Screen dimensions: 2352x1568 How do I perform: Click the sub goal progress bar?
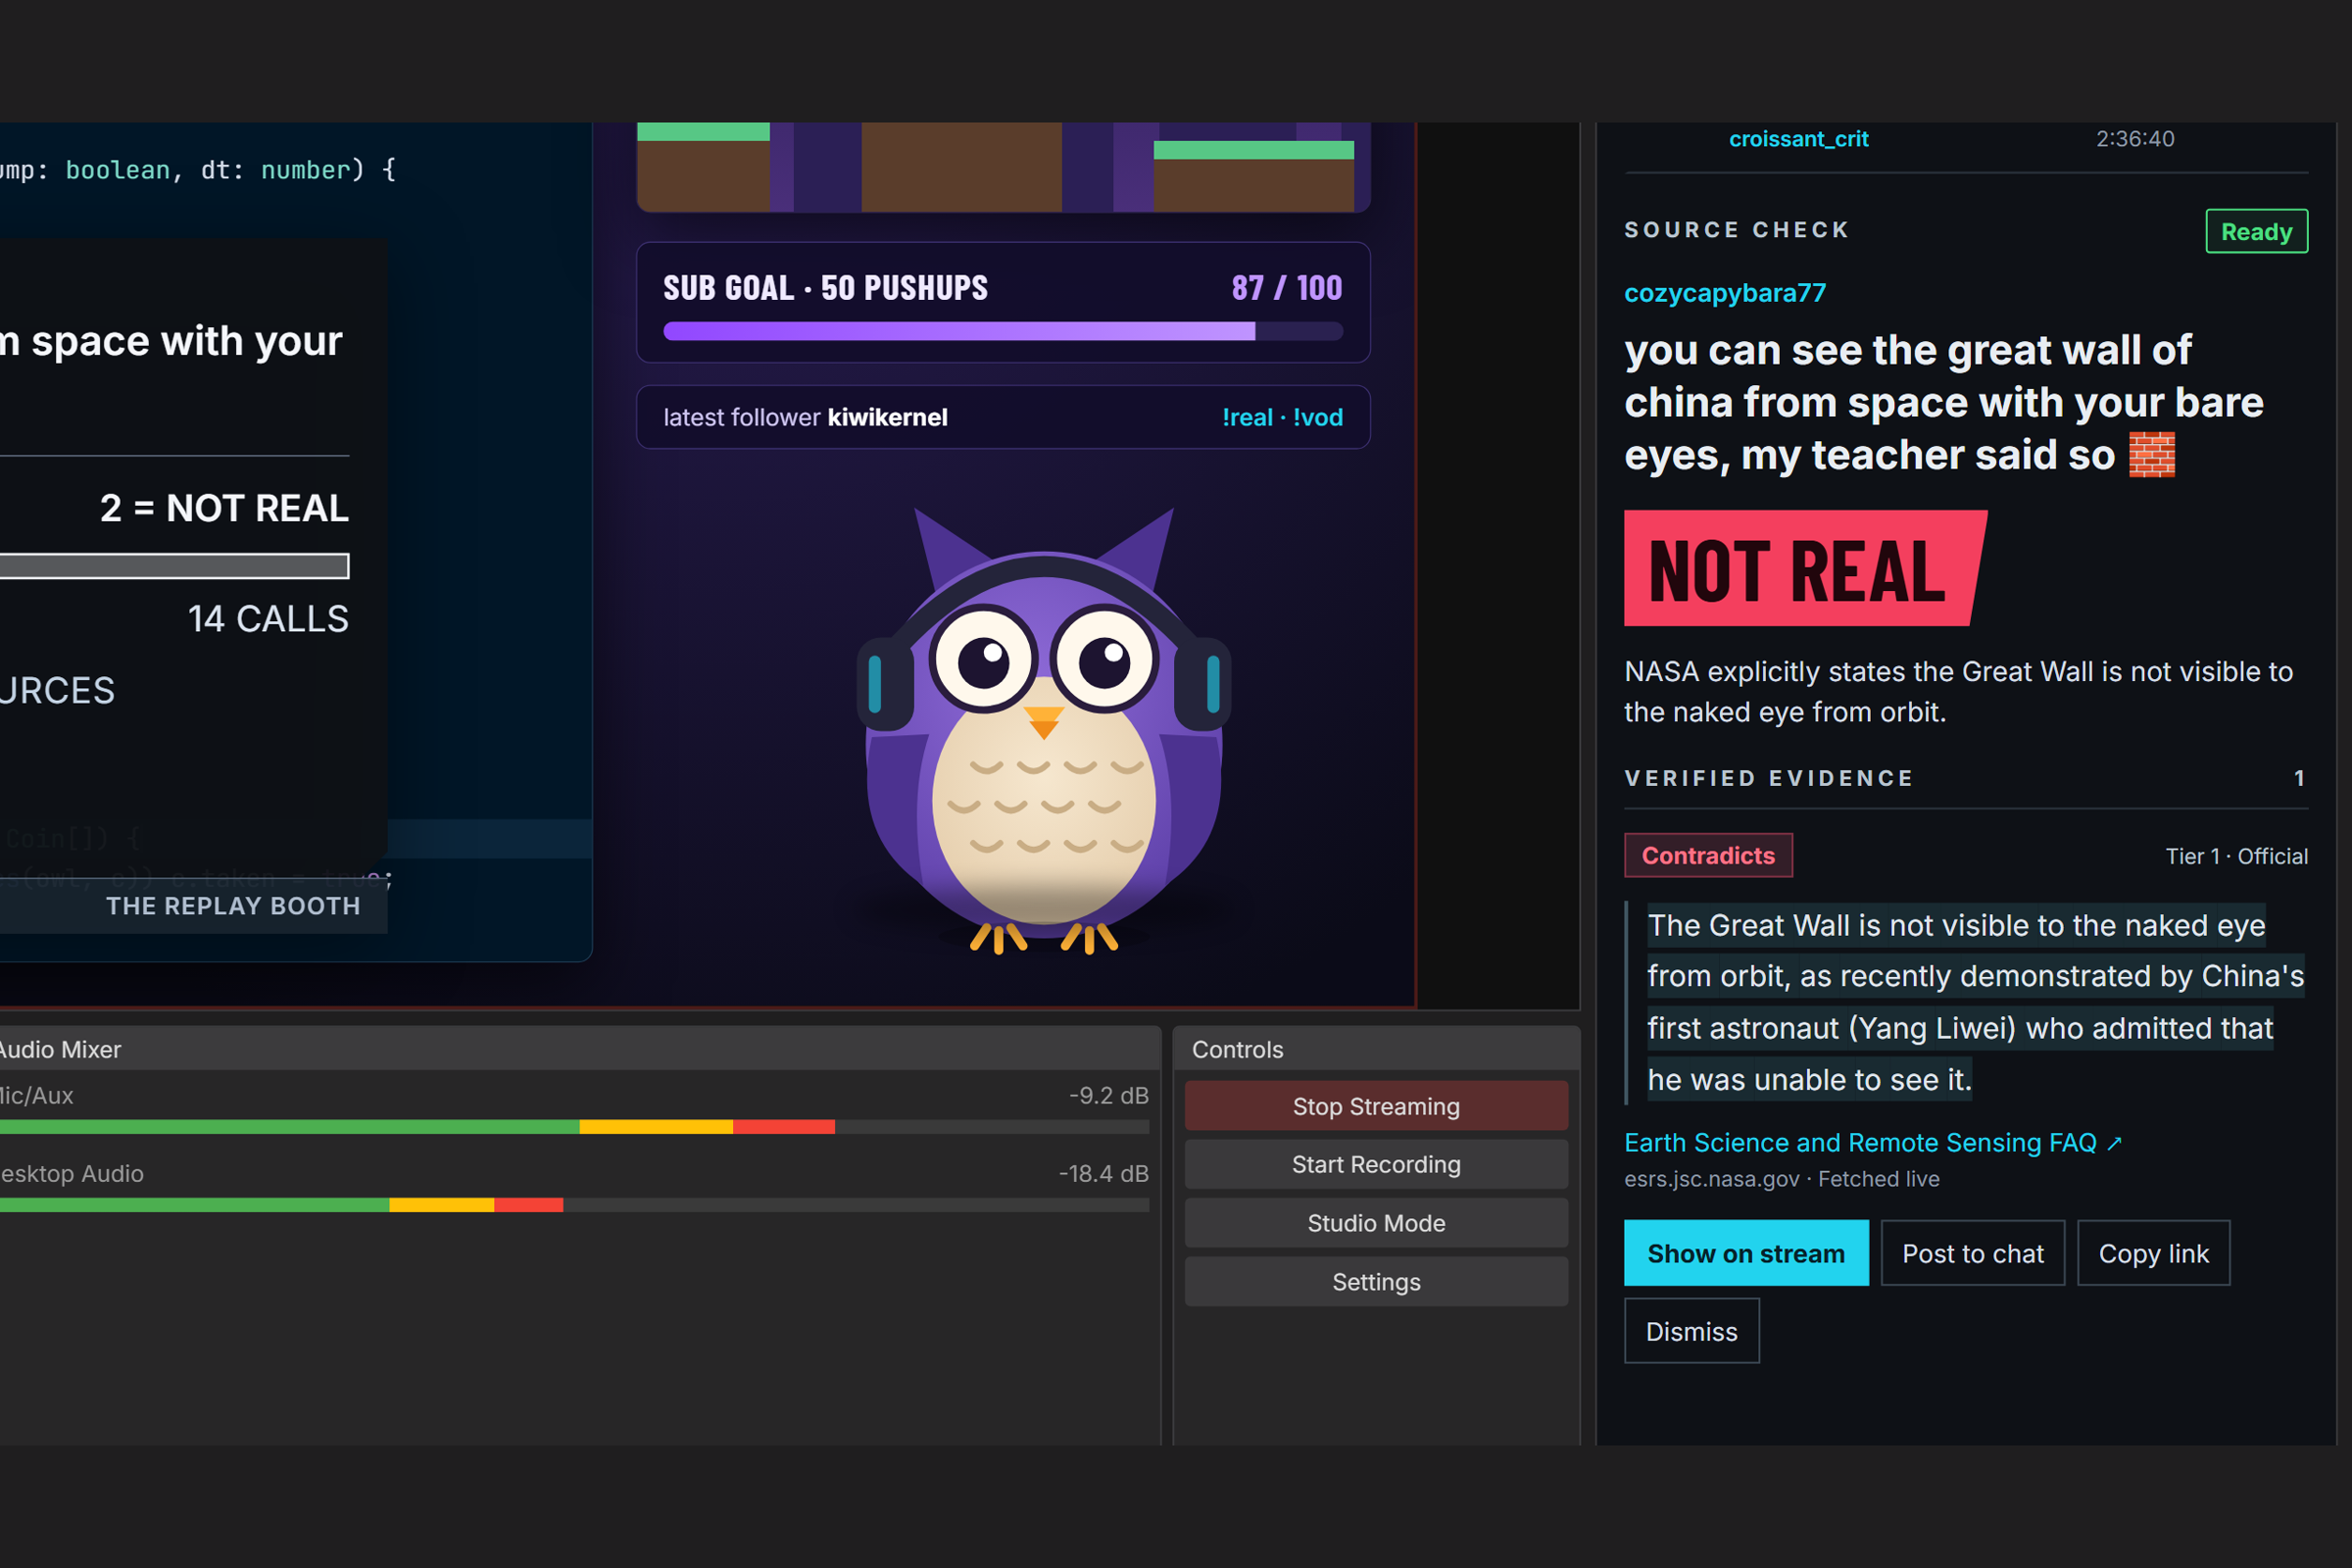1003,331
